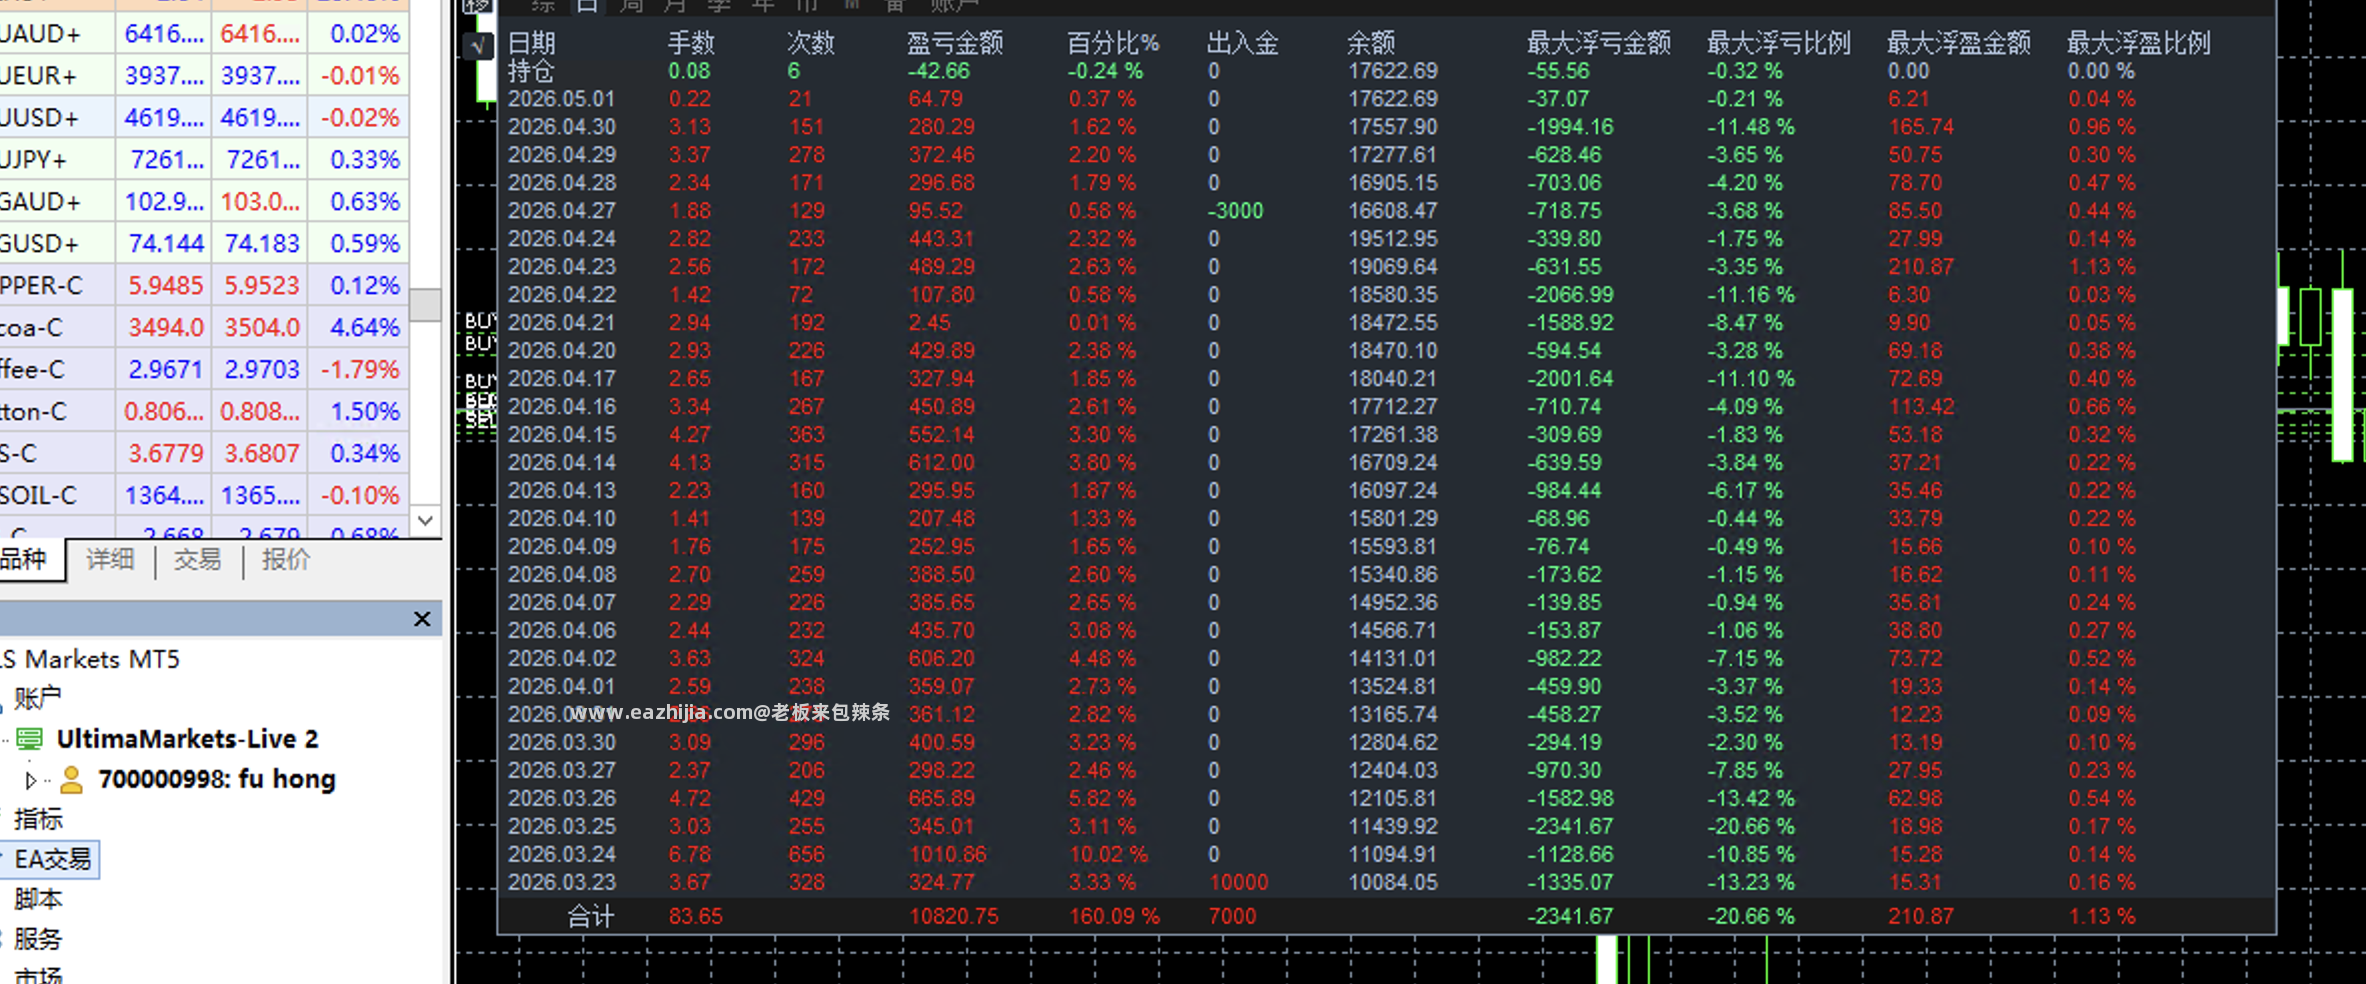Select the fee-C symbol row
Screen dimensions: 2366x984
click(x=204, y=369)
